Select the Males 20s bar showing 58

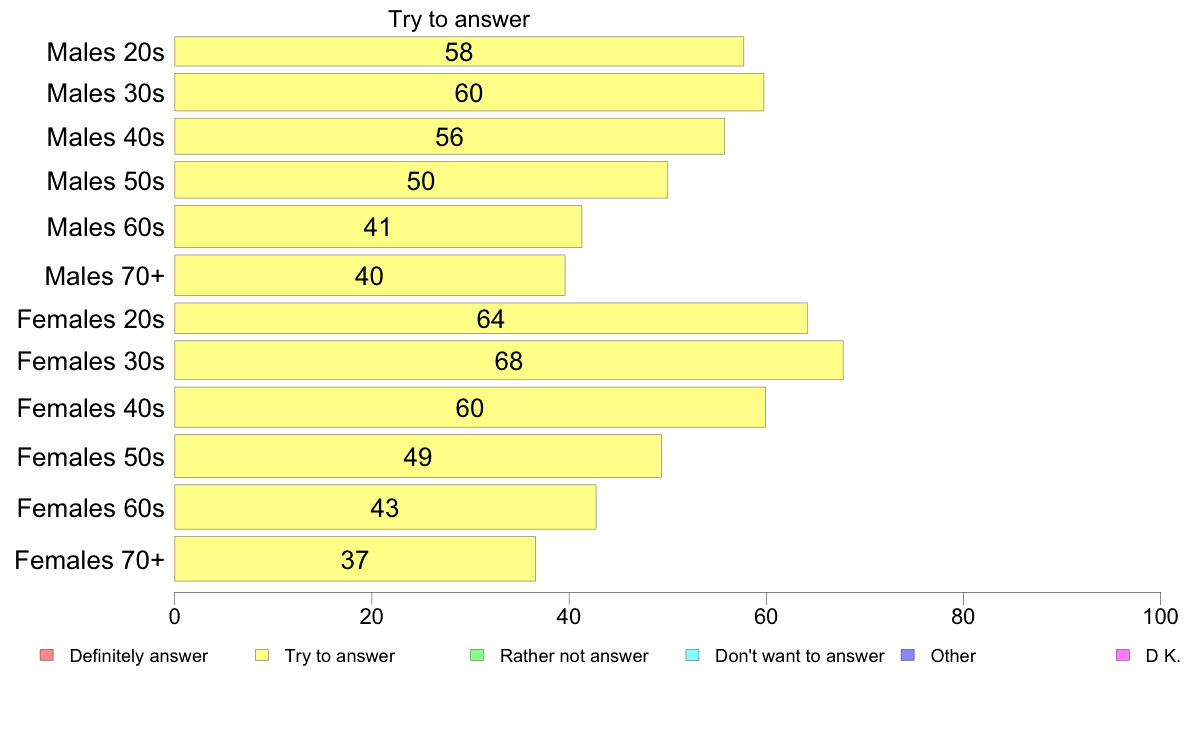coord(459,52)
